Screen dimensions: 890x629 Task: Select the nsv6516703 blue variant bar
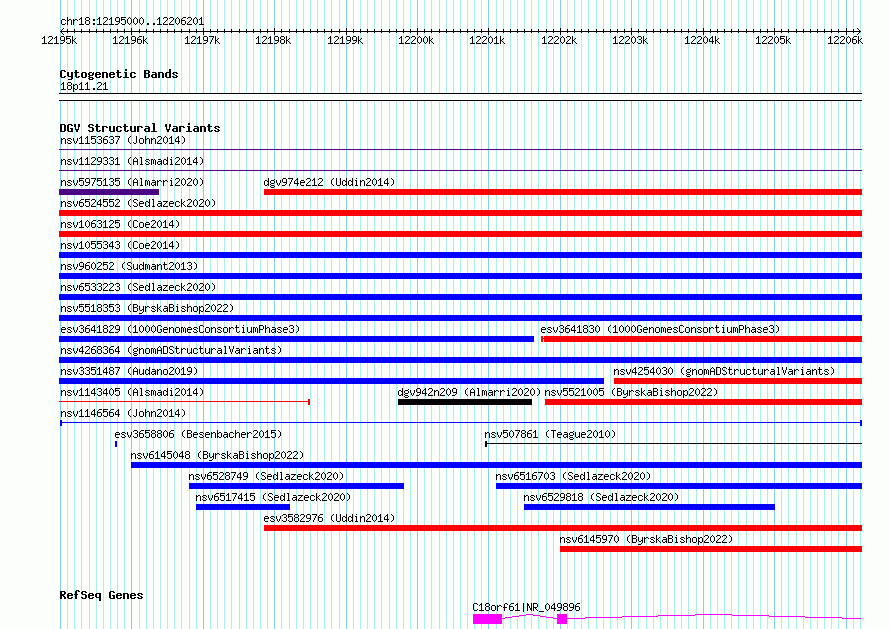click(679, 486)
